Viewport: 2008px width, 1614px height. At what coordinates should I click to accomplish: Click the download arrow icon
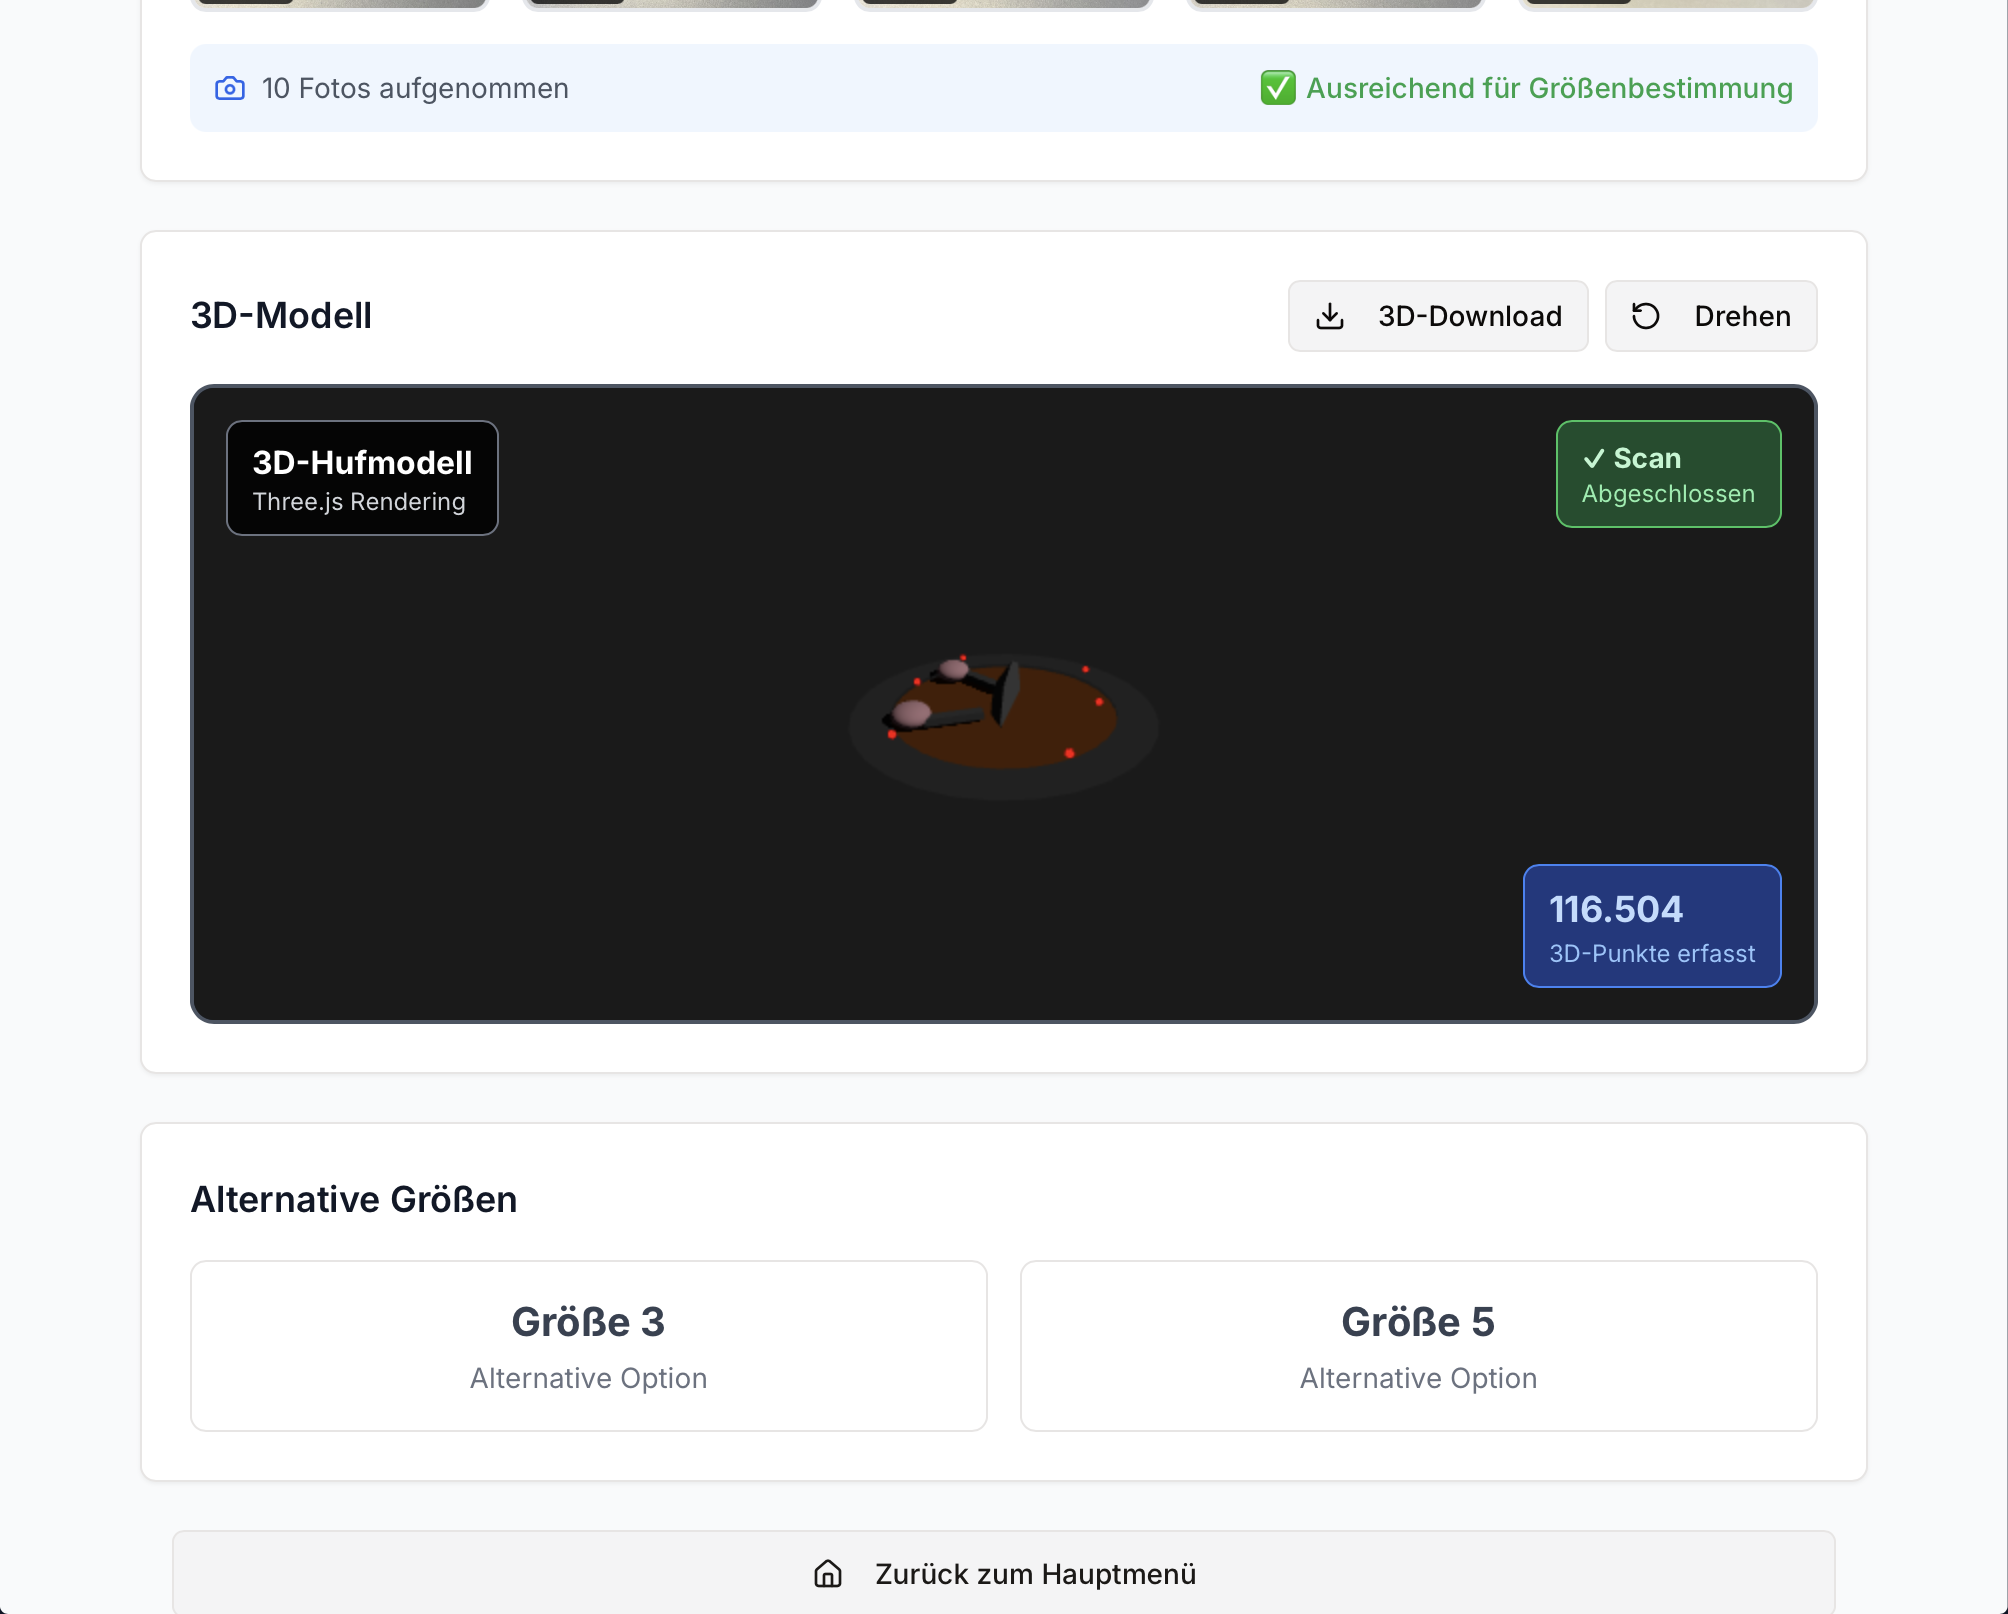click(1329, 316)
